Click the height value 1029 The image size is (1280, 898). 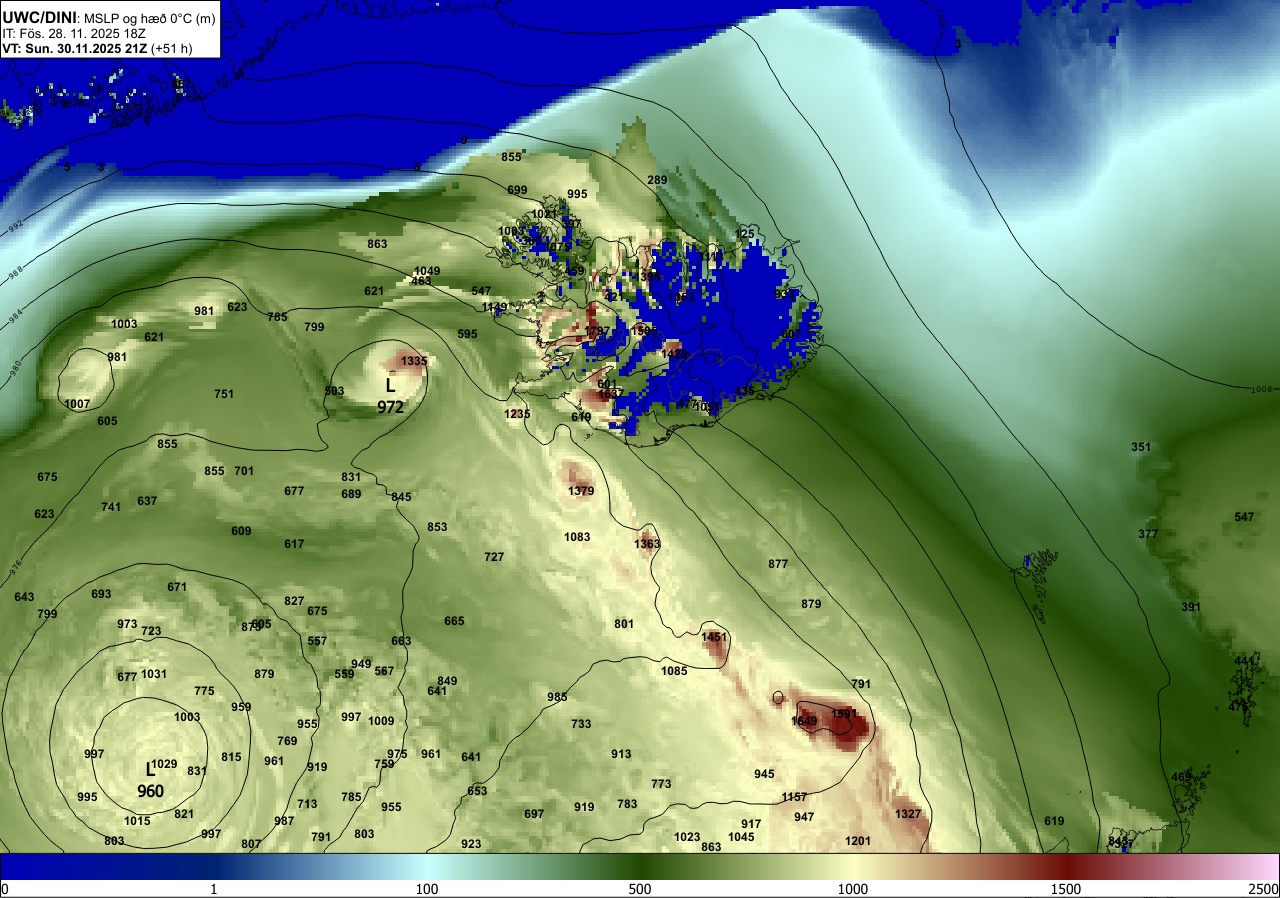click(x=164, y=764)
